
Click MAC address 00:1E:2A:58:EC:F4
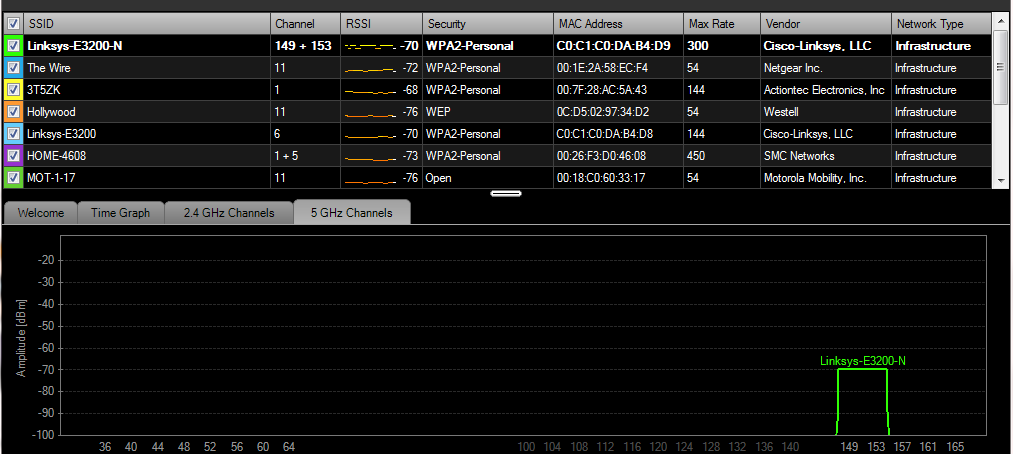point(618,68)
